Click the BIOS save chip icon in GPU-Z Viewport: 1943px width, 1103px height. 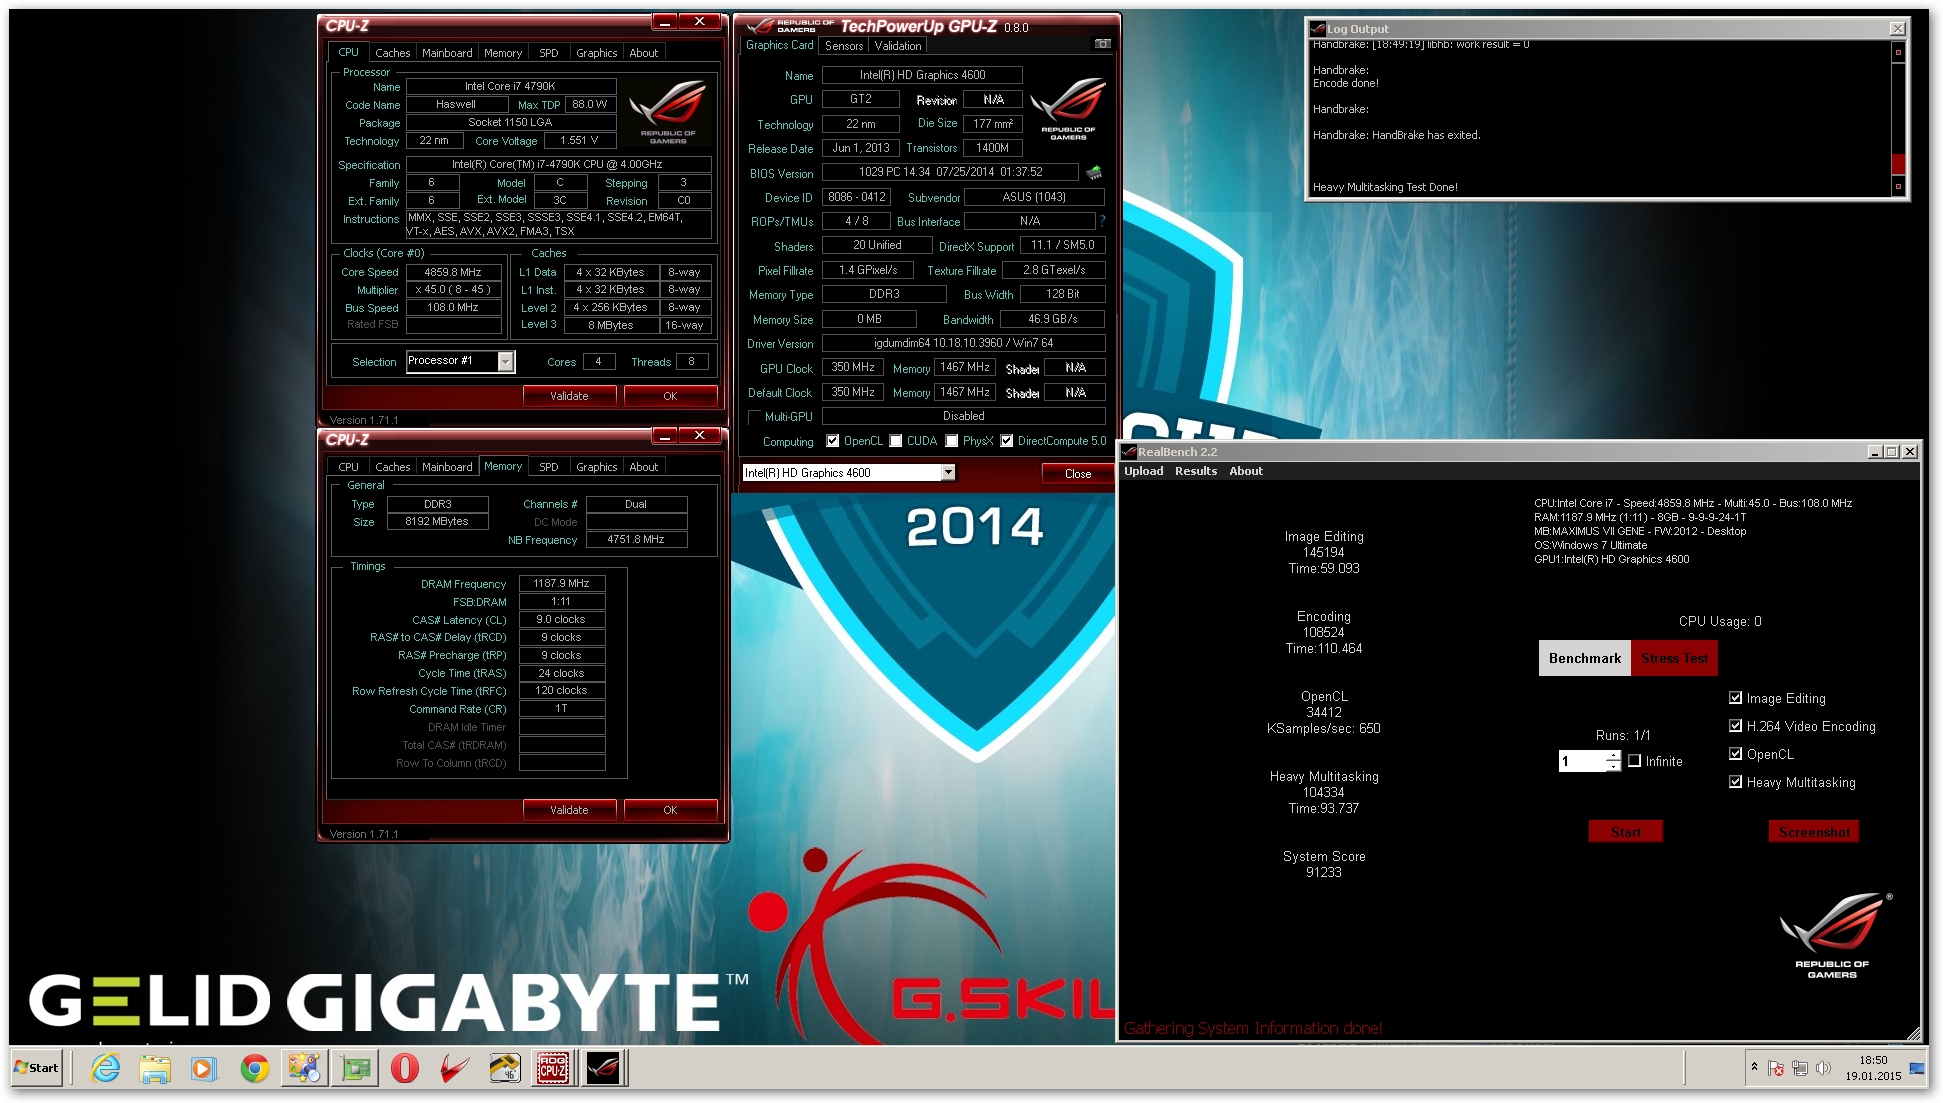tap(1094, 172)
